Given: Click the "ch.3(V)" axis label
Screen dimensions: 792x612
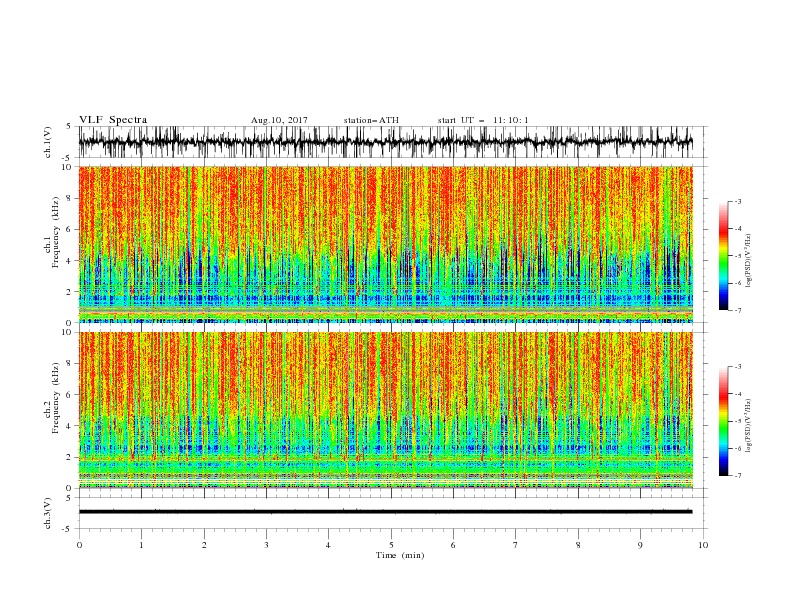Looking at the screenshot, I should [x=48, y=513].
